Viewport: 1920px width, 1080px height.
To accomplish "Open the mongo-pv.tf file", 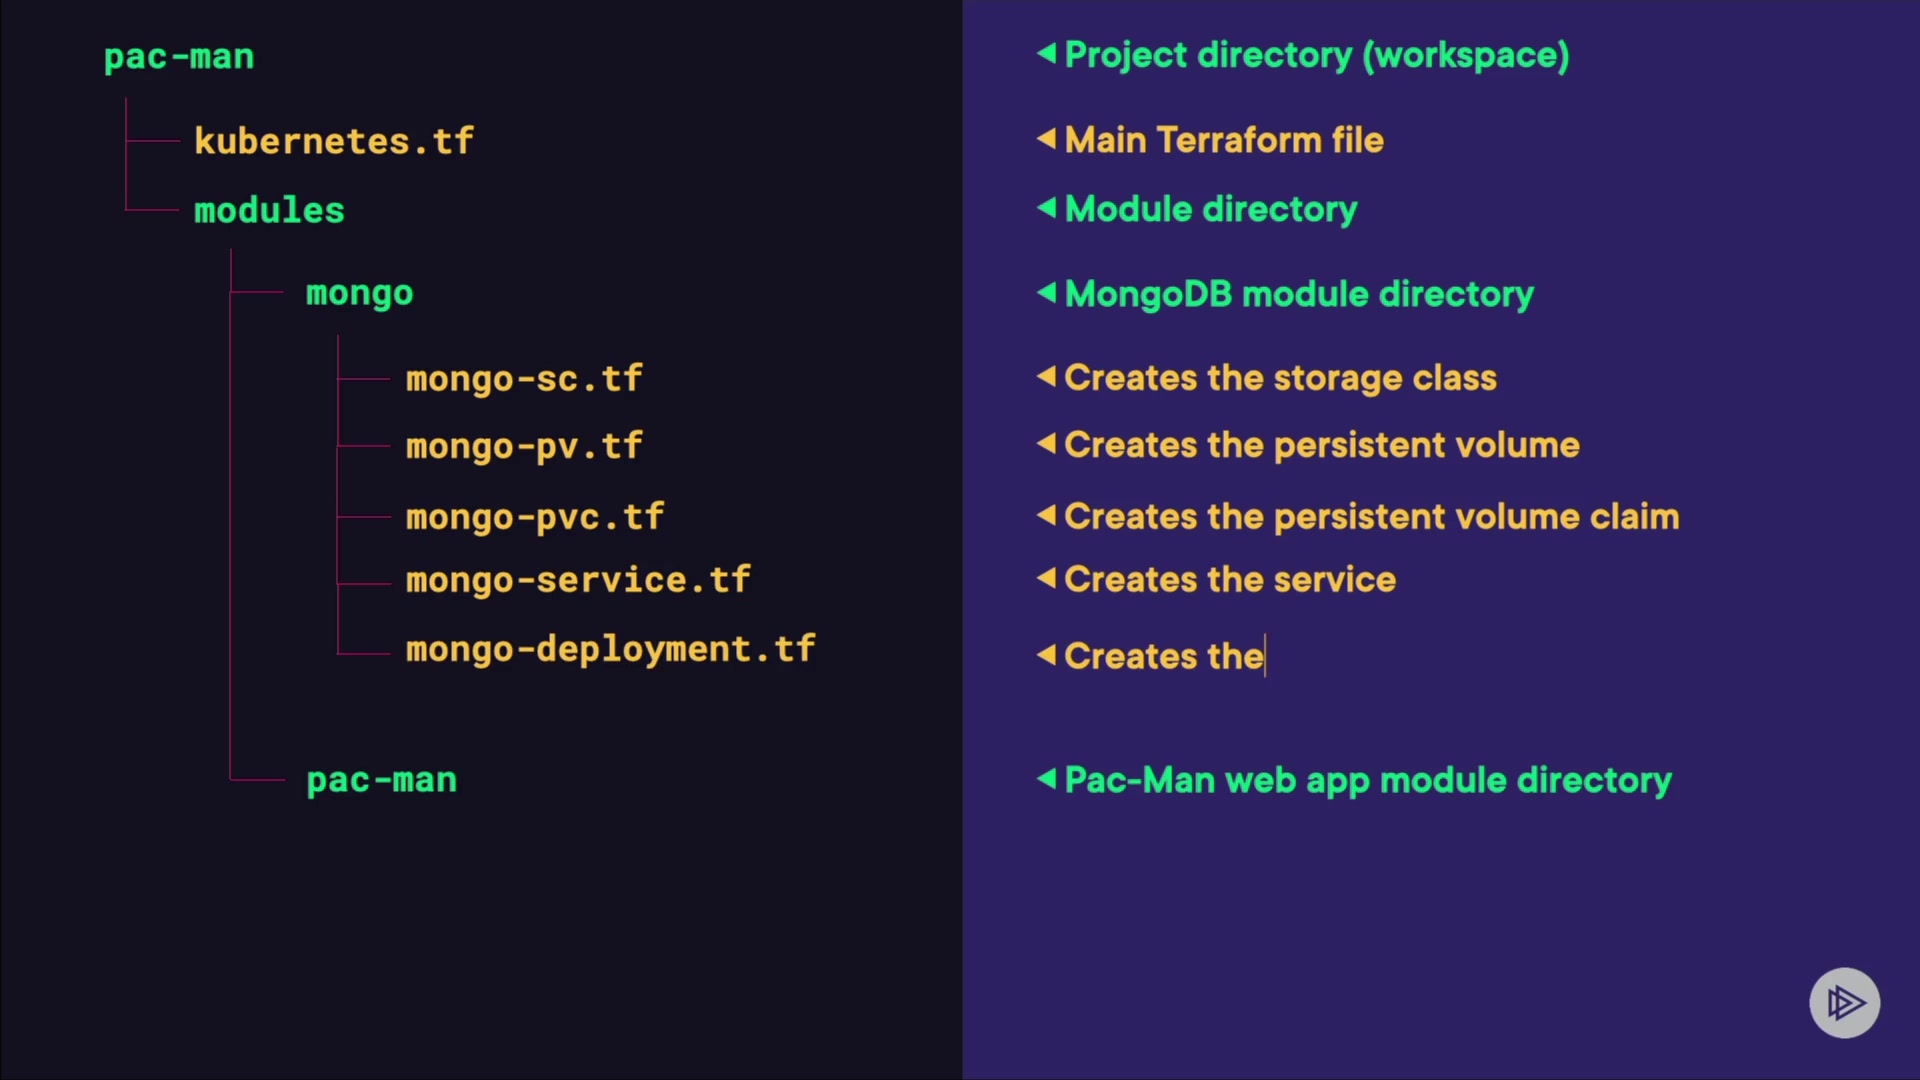I will click(524, 446).
